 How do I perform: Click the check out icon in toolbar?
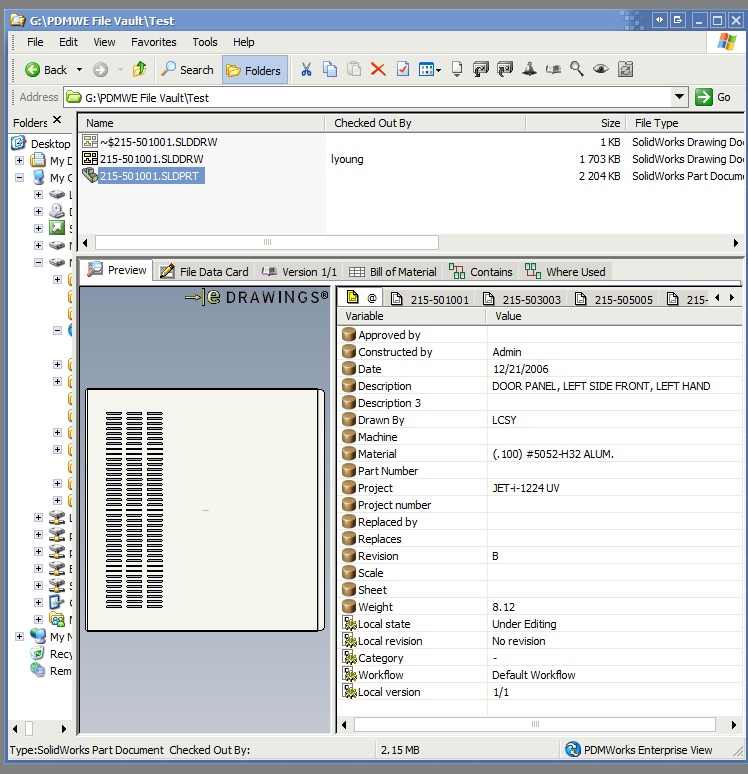point(480,69)
